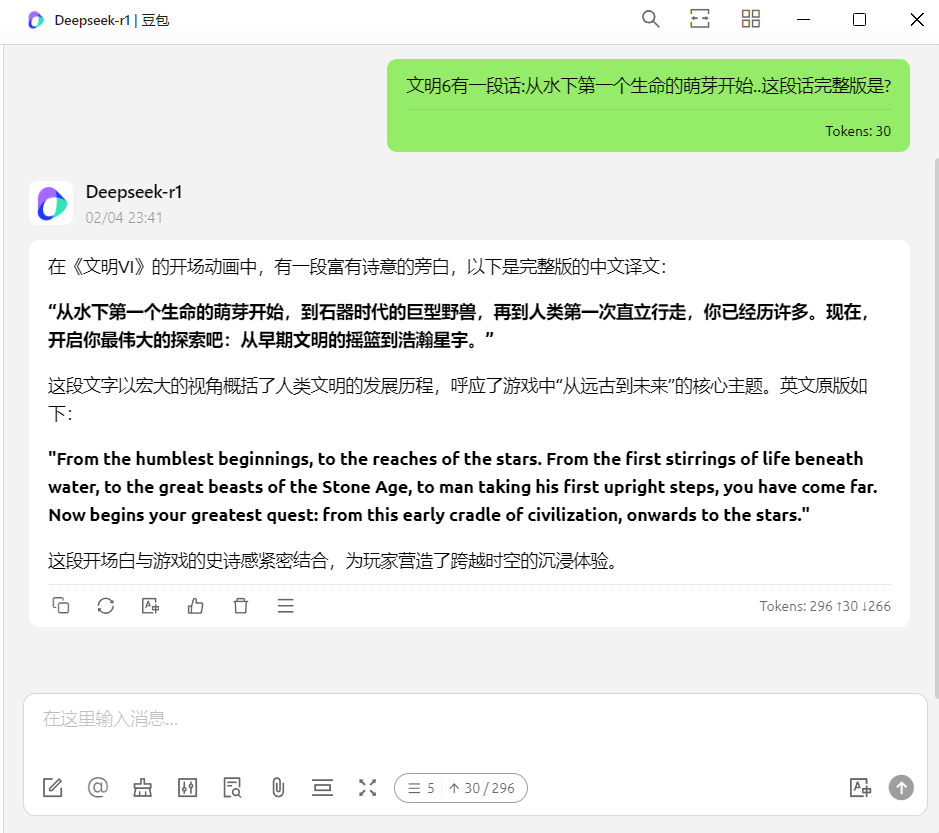Click the green user message bubble

(x=648, y=105)
